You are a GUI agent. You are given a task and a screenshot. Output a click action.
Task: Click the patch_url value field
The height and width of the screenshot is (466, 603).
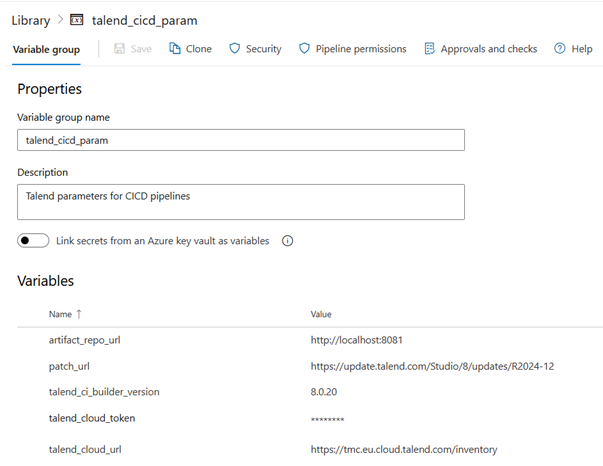[432, 366]
